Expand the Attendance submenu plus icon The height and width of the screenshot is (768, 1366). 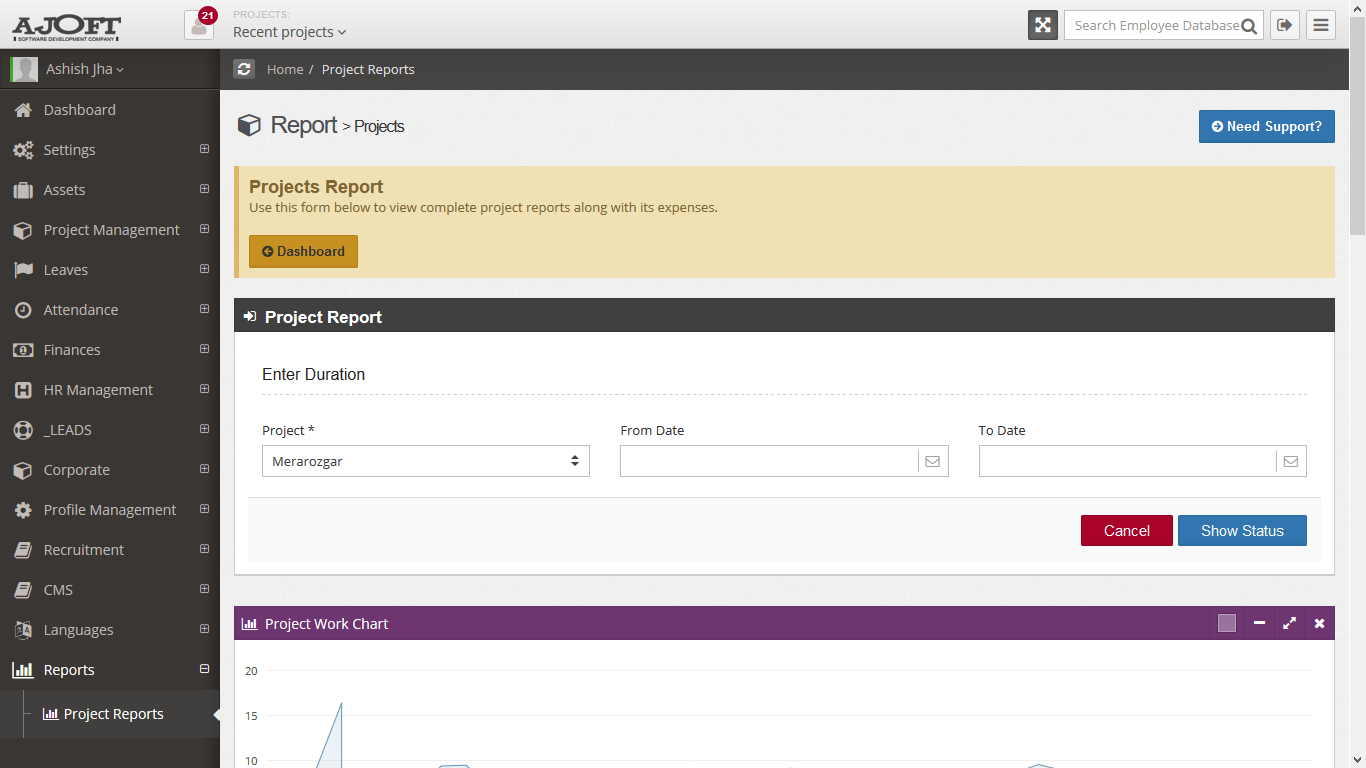pyautogui.click(x=204, y=309)
